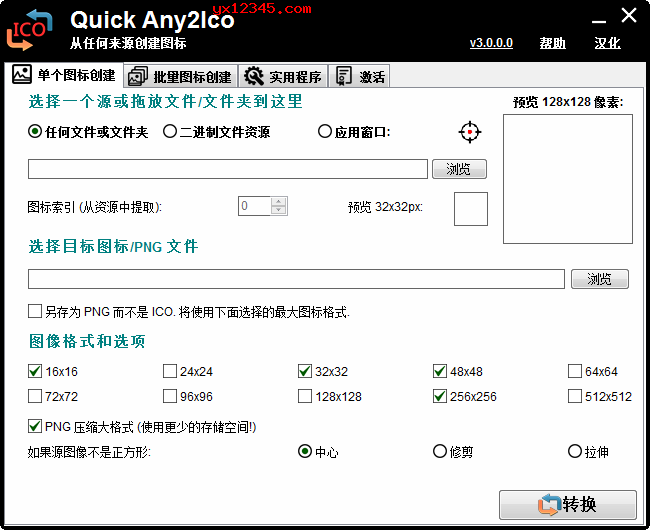
Task: Check the 72x72 size checkbox
Action: click(35, 396)
